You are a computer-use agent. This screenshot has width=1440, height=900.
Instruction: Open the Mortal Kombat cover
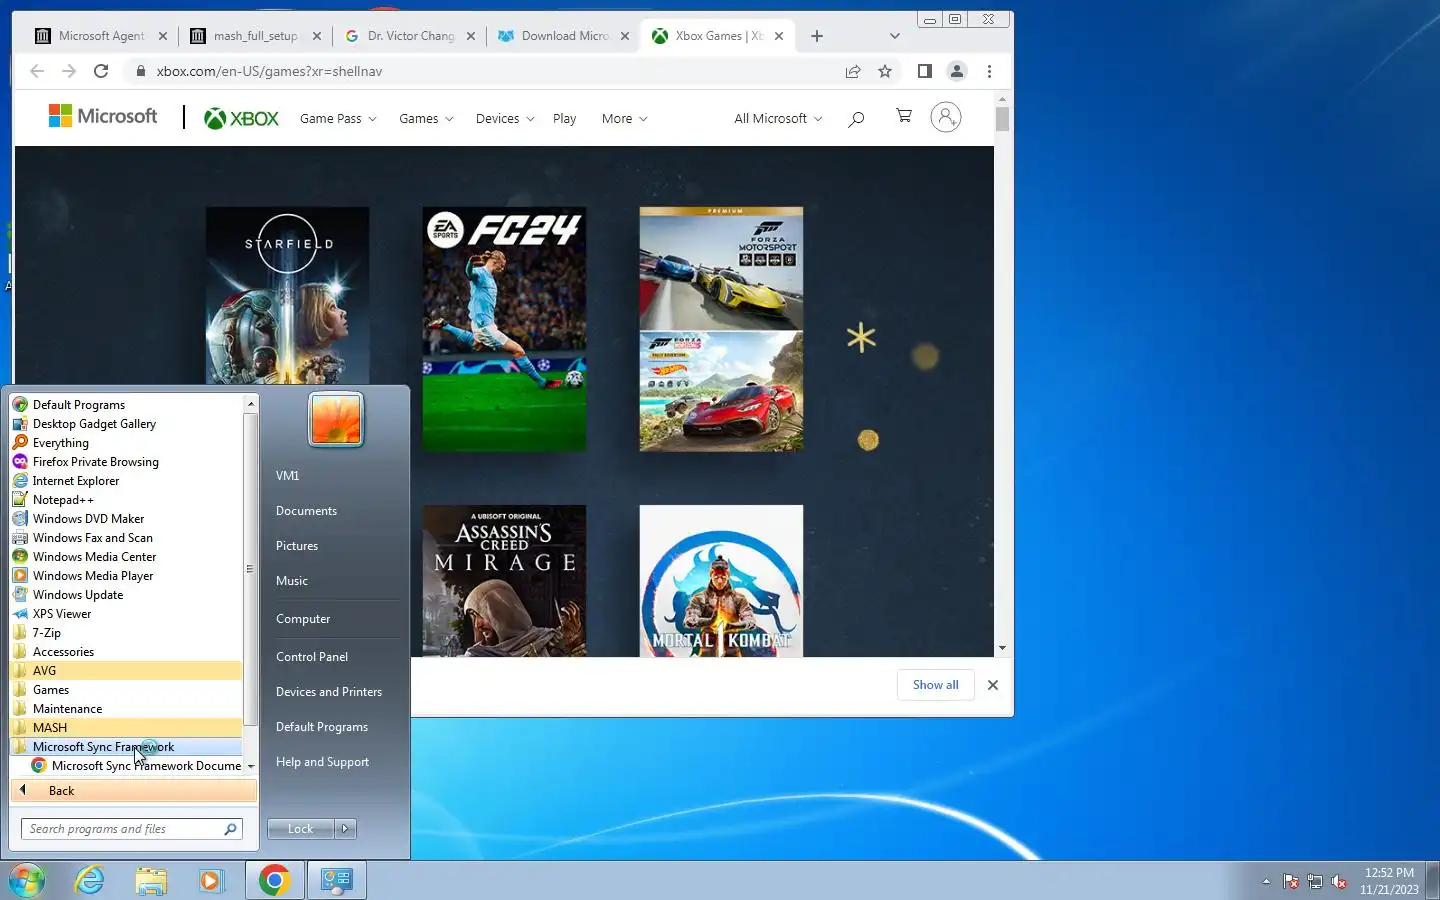point(721,581)
